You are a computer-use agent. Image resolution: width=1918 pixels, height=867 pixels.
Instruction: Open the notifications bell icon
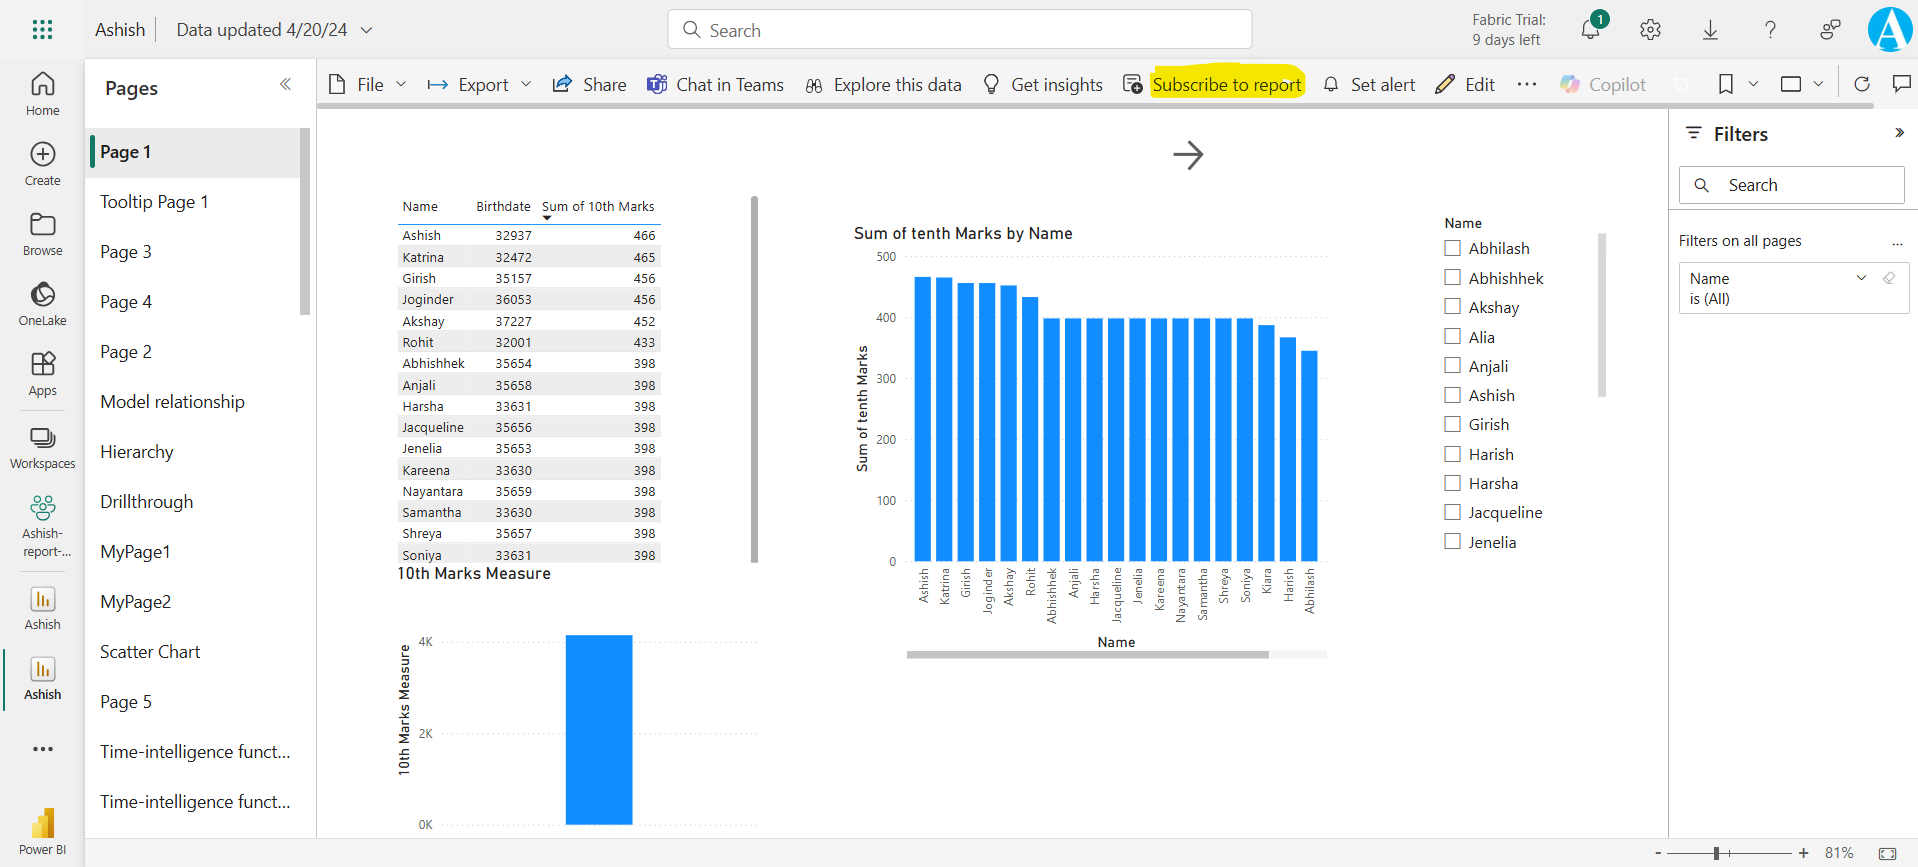coord(1590,30)
